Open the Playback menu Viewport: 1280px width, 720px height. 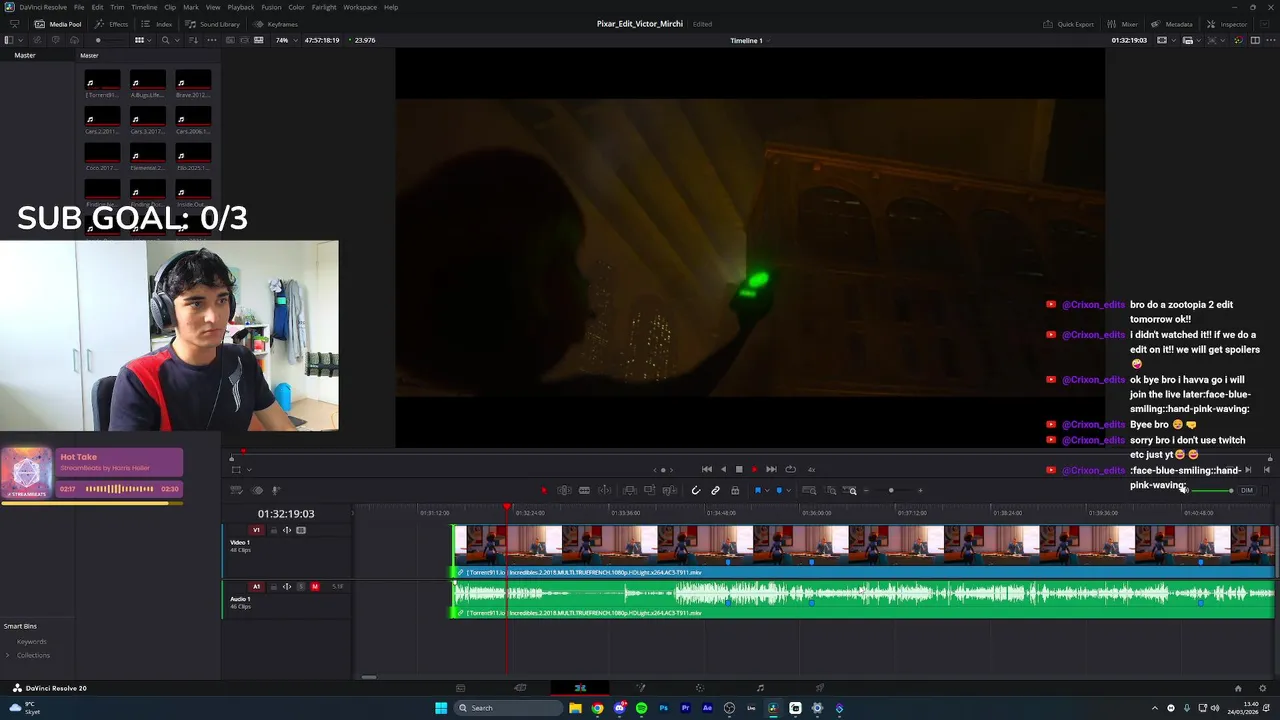click(241, 7)
